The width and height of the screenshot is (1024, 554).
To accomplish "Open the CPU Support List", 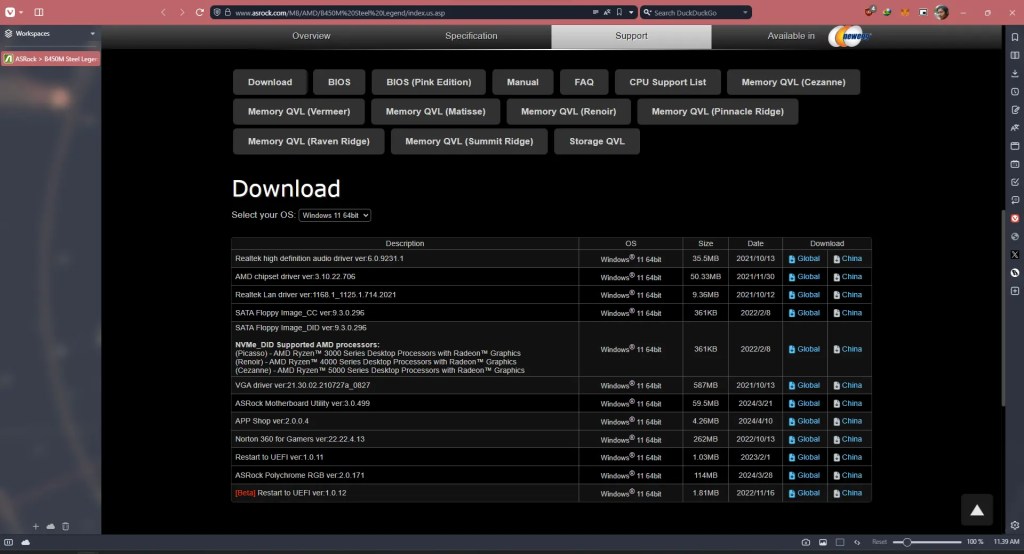I will (x=667, y=82).
